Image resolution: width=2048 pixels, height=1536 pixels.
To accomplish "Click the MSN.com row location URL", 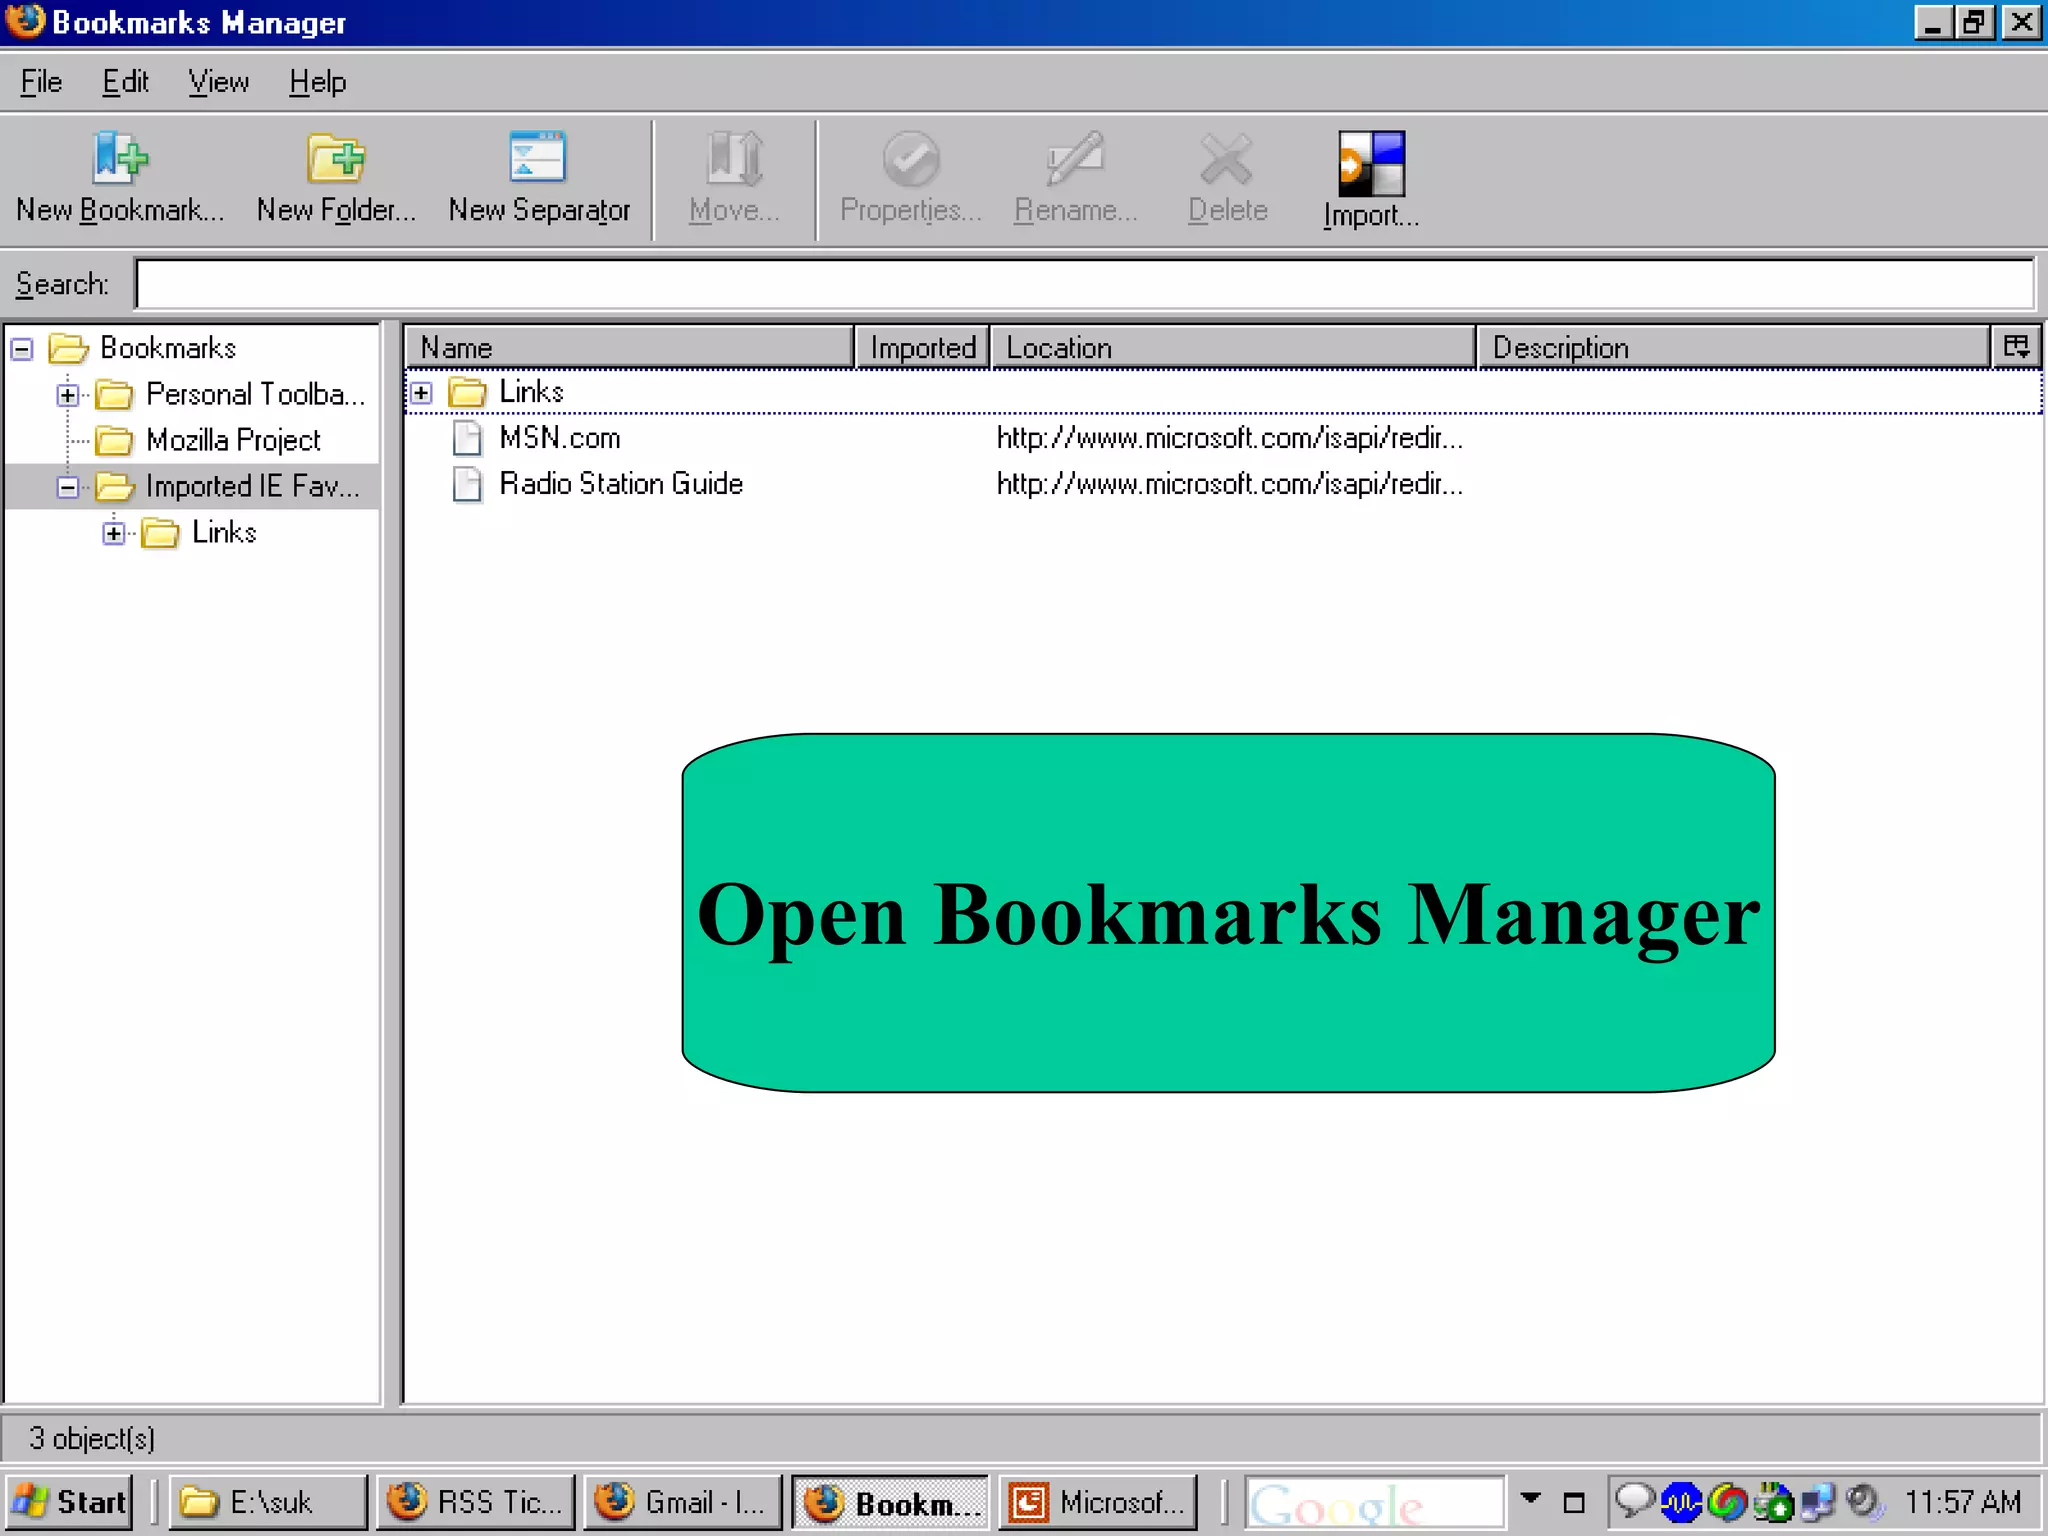I will [x=1229, y=438].
